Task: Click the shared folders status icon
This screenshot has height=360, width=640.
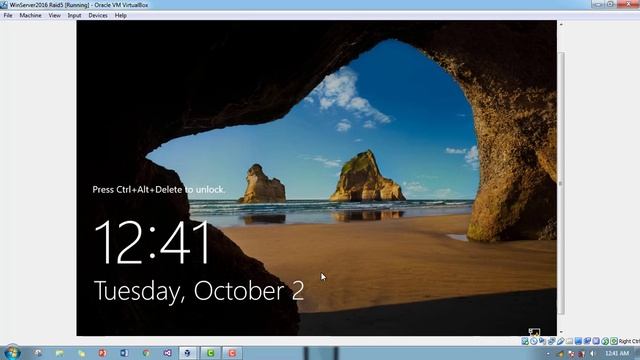Action: [569, 341]
